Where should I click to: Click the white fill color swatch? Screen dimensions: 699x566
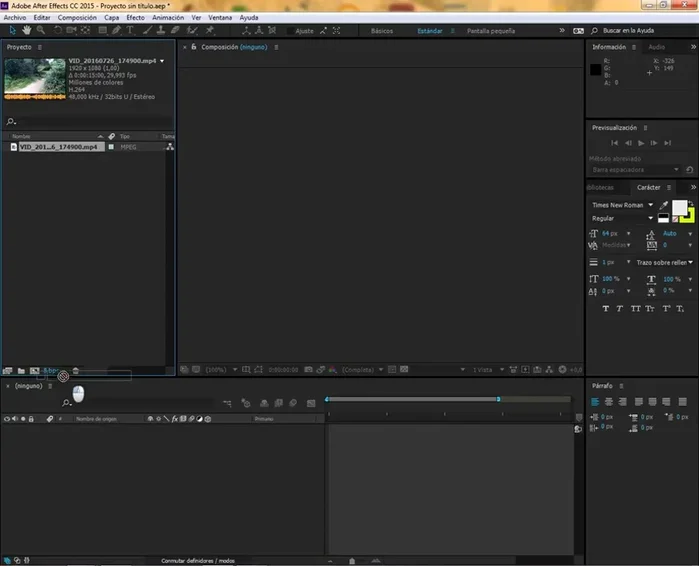[x=679, y=207]
